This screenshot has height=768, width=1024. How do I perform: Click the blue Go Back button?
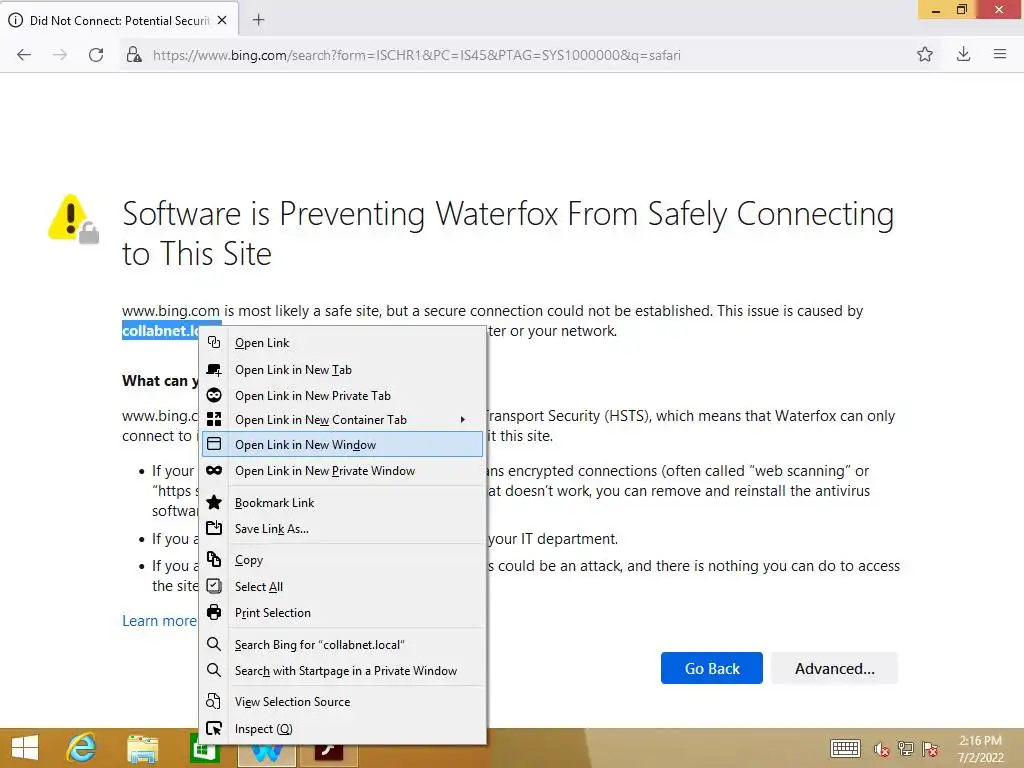712,668
